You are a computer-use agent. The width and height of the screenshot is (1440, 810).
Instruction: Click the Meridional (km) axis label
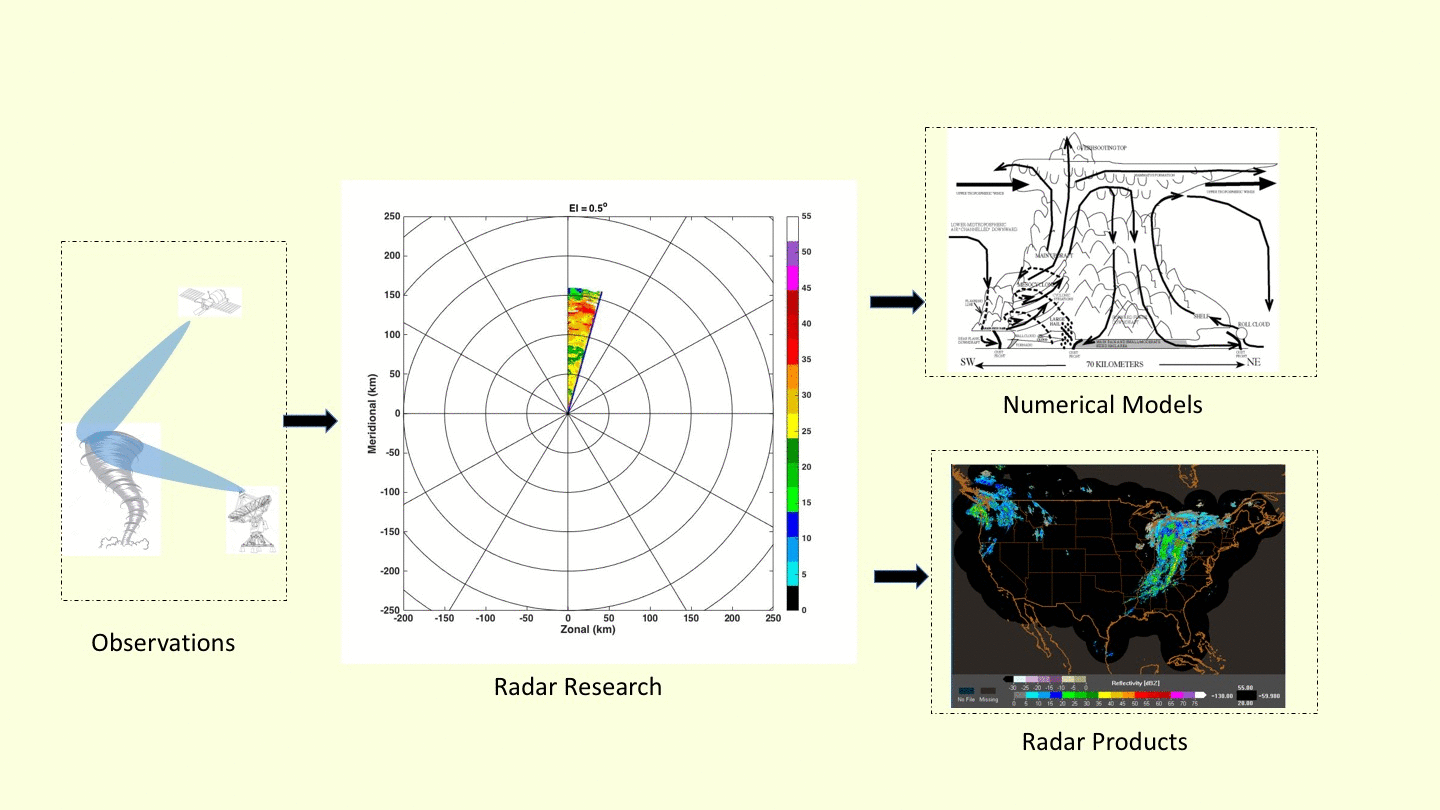(x=372, y=412)
